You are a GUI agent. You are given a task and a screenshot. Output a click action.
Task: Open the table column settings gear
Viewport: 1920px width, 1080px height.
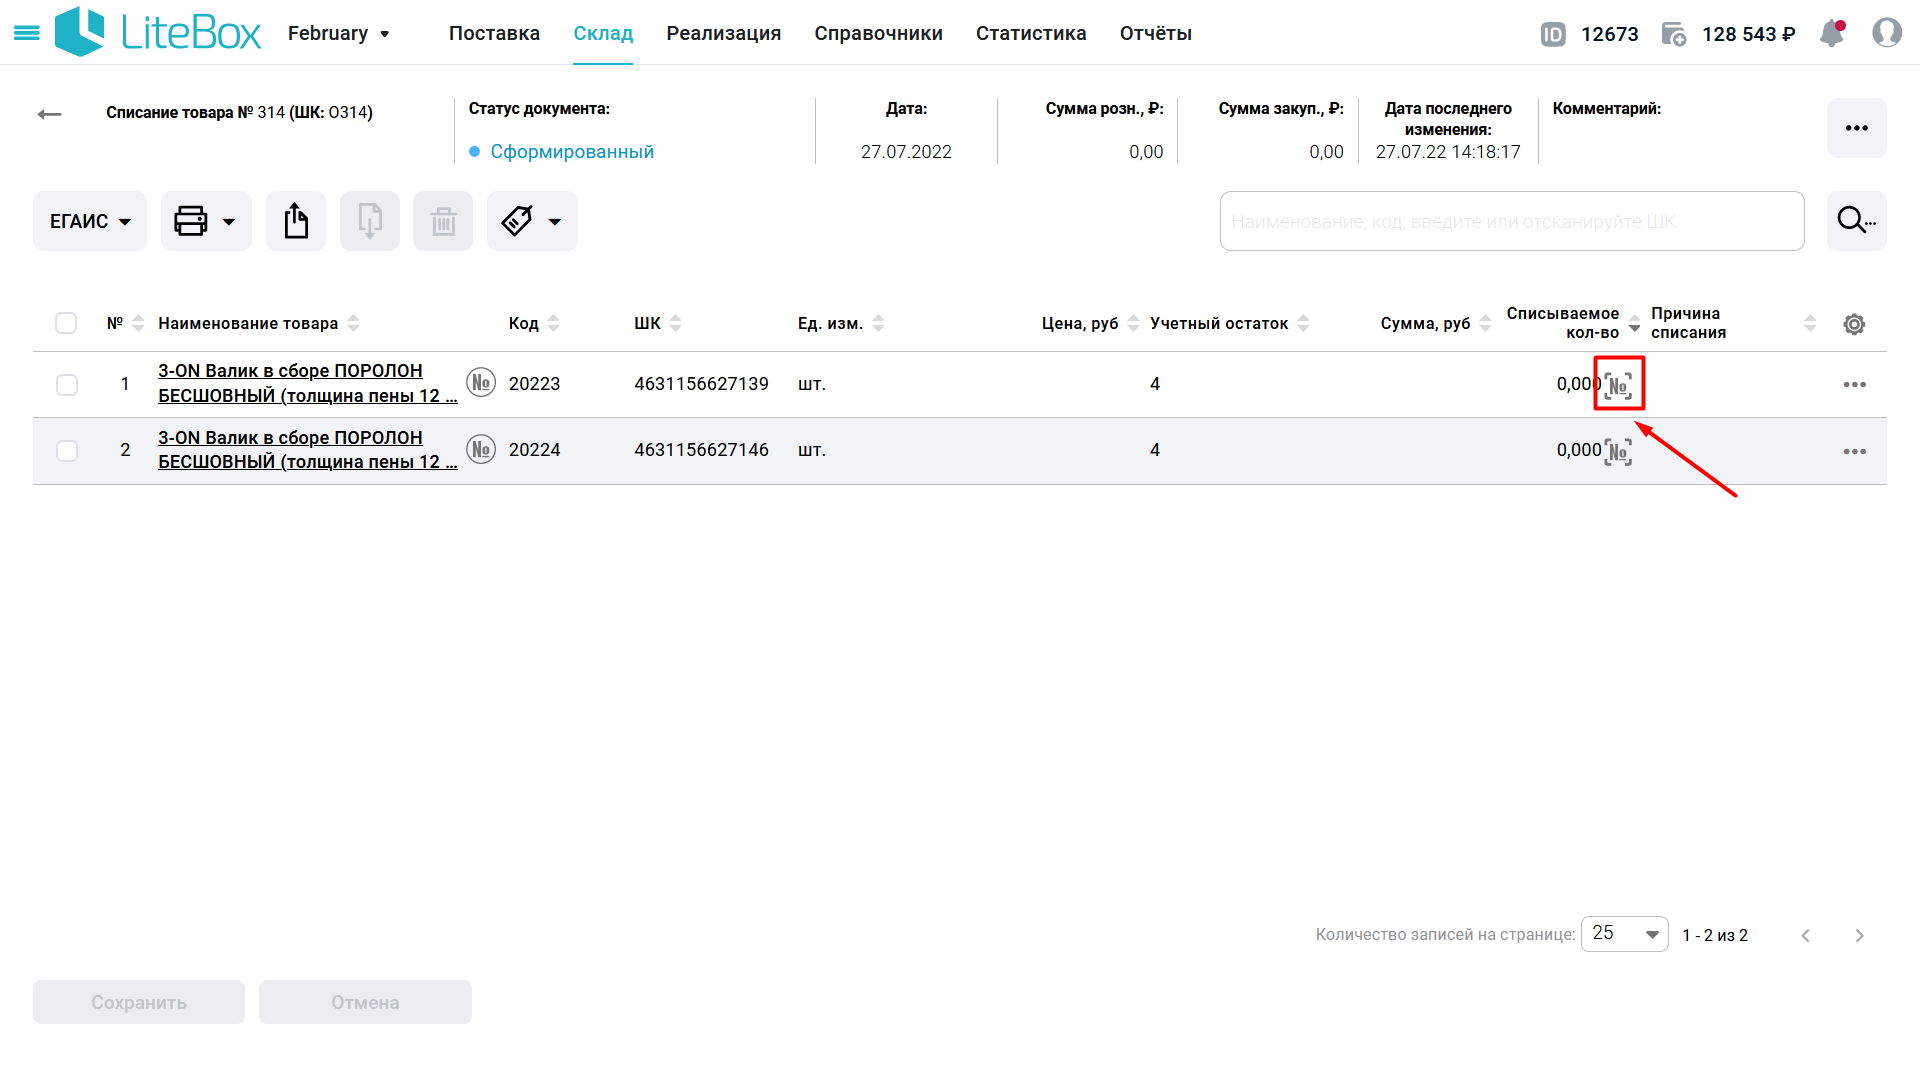point(1854,324)
